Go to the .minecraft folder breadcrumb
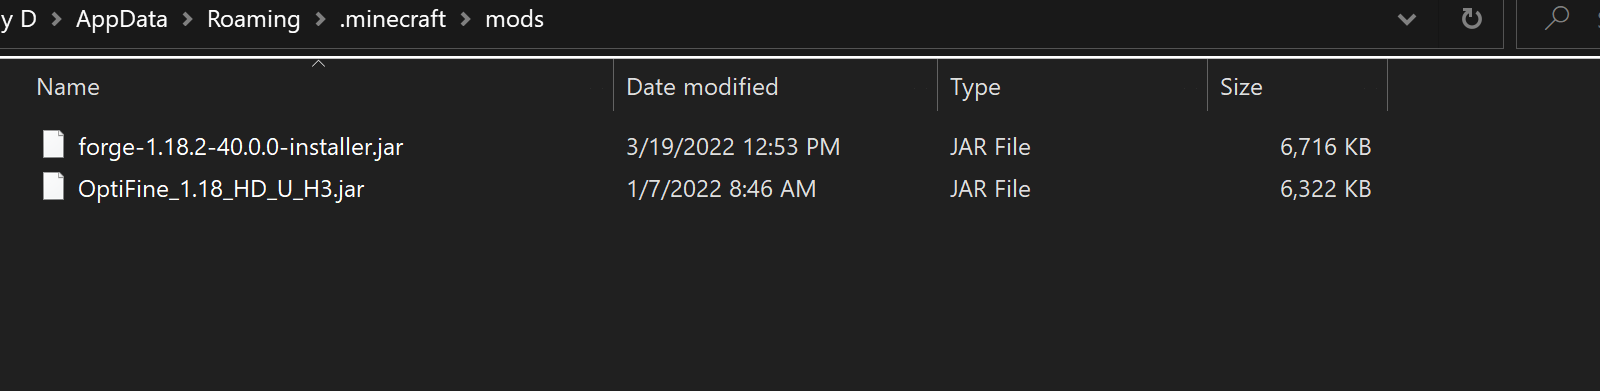Screen dimensions: 1600x391 393,19
